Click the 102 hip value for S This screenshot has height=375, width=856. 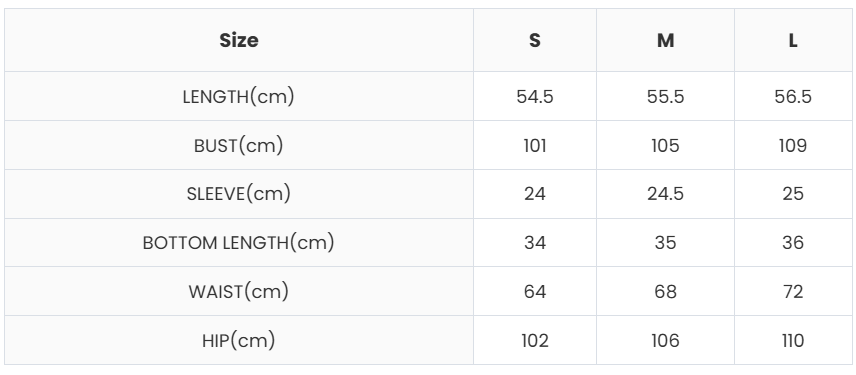535,341
